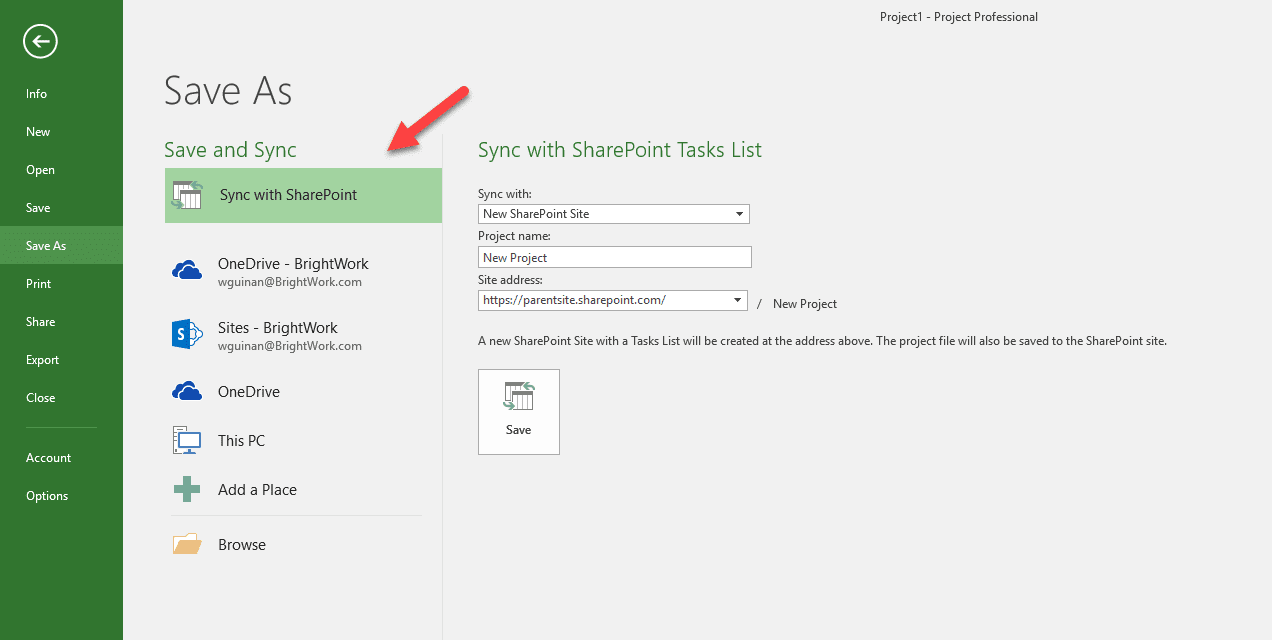Click the Sync with SharePoint table icon
This screenshot has width=1272, height=640.
click(x=187, y=195)
